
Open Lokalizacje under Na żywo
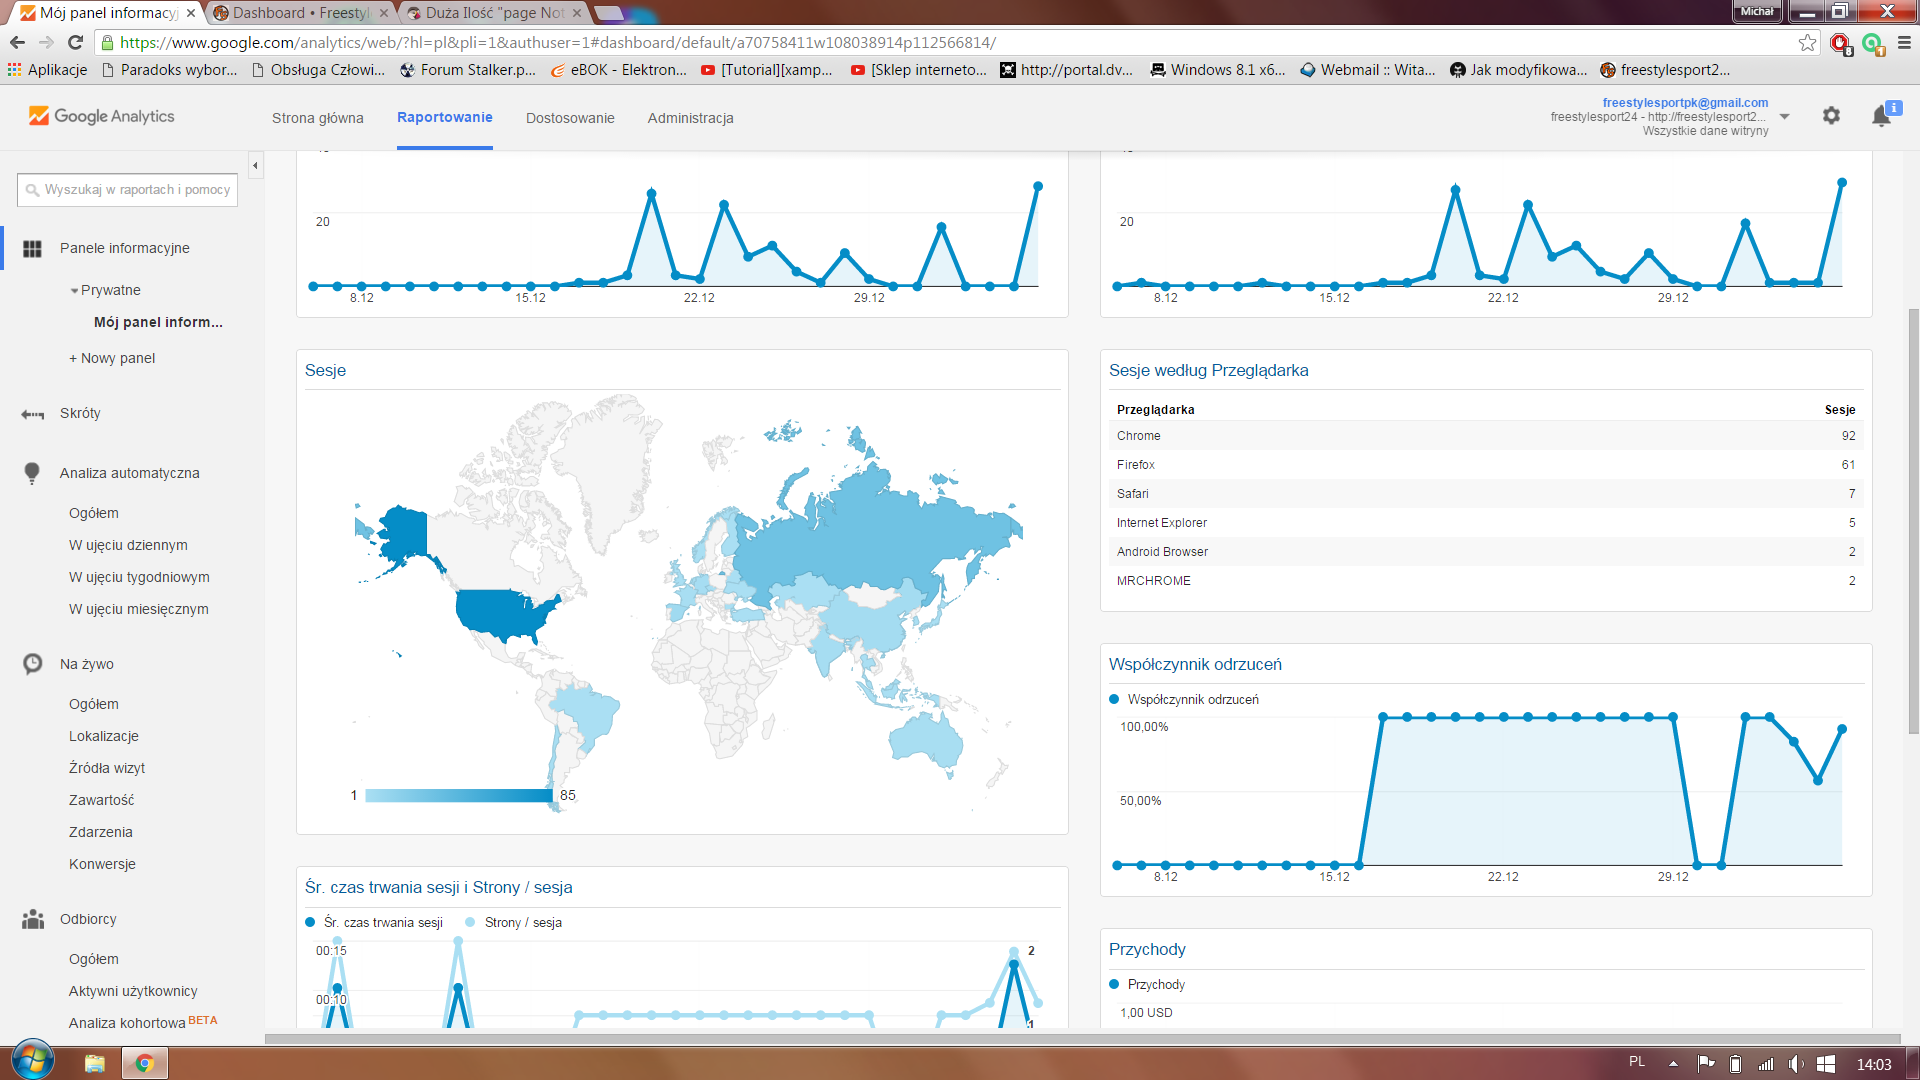pyautogui.click(x=104, y=736)
